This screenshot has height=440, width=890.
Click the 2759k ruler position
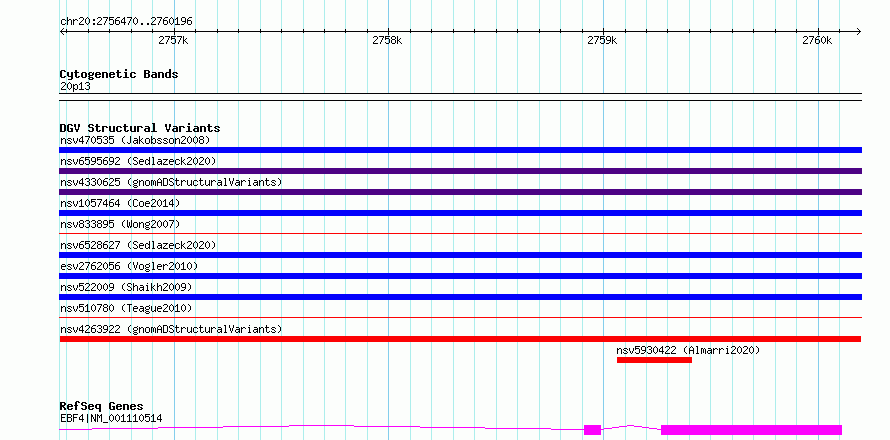tap(602, 40)
